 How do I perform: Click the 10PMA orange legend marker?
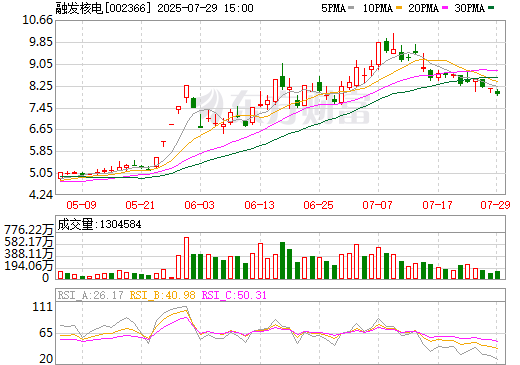(x=399, y=8)
